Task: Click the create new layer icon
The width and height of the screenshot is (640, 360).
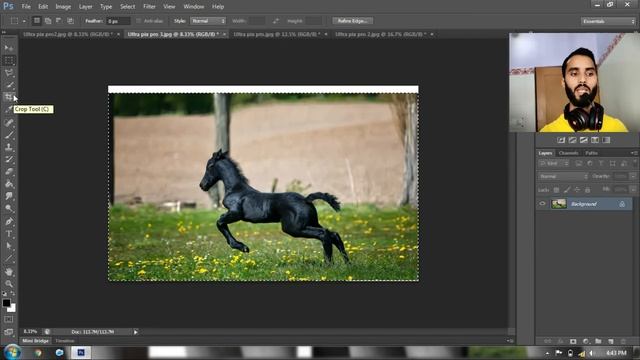Action: click(x=611, y=341)
